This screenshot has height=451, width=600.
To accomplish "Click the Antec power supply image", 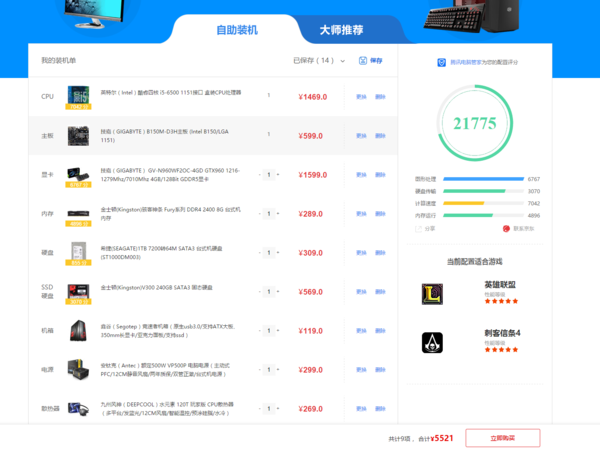I will pos(77,369).
